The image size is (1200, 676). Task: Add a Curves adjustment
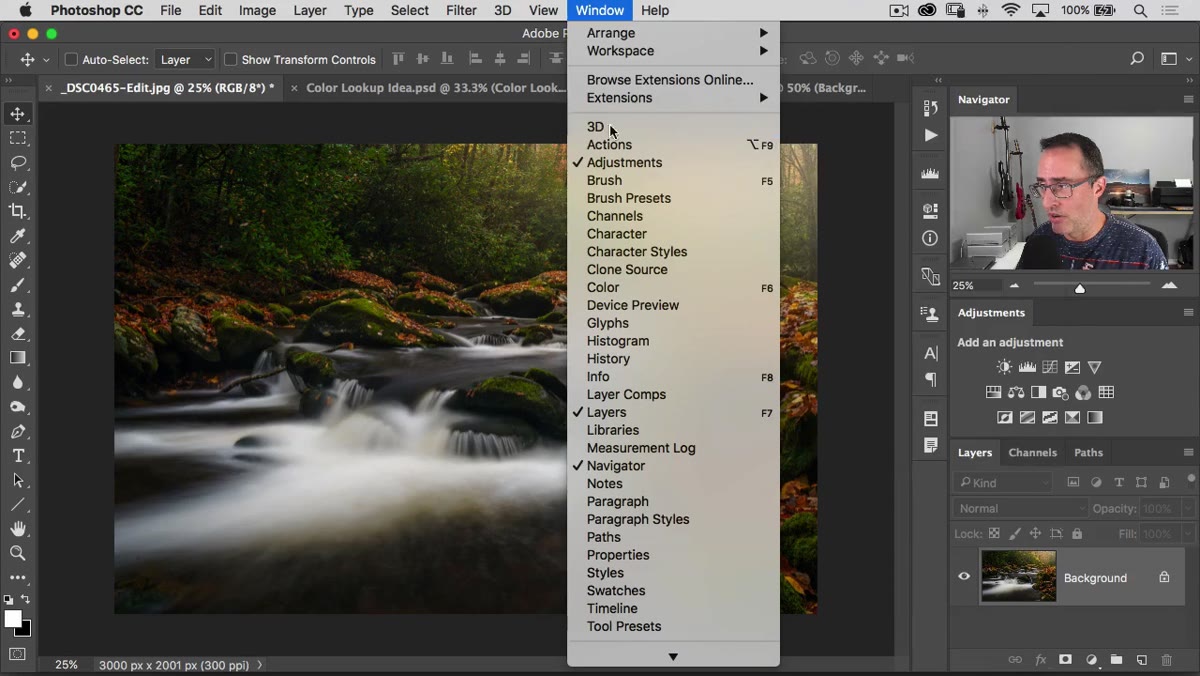(1050, 367)
